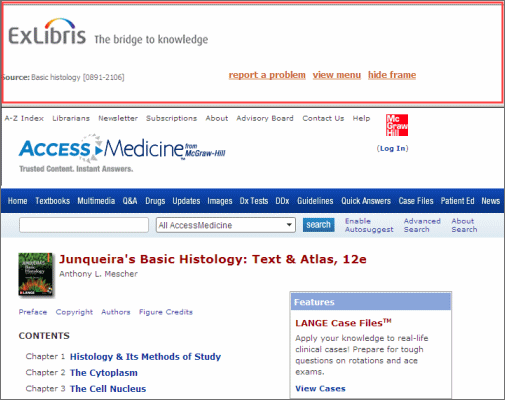Open the Advisory Board link
Screen dimensions: 505x400
265,118
